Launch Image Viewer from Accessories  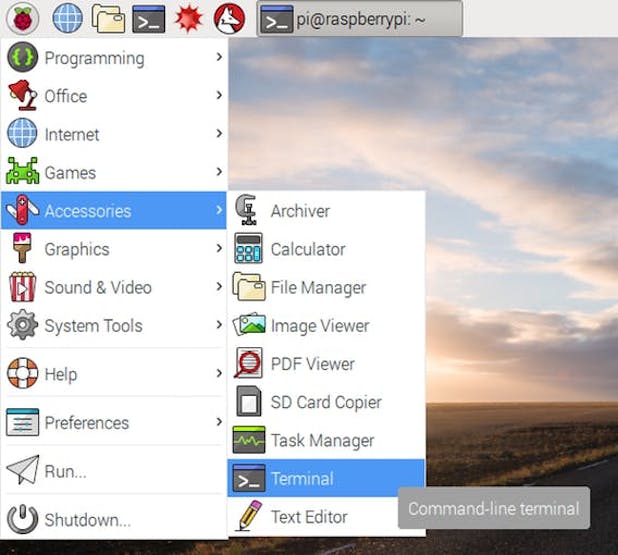click(326, 325)
